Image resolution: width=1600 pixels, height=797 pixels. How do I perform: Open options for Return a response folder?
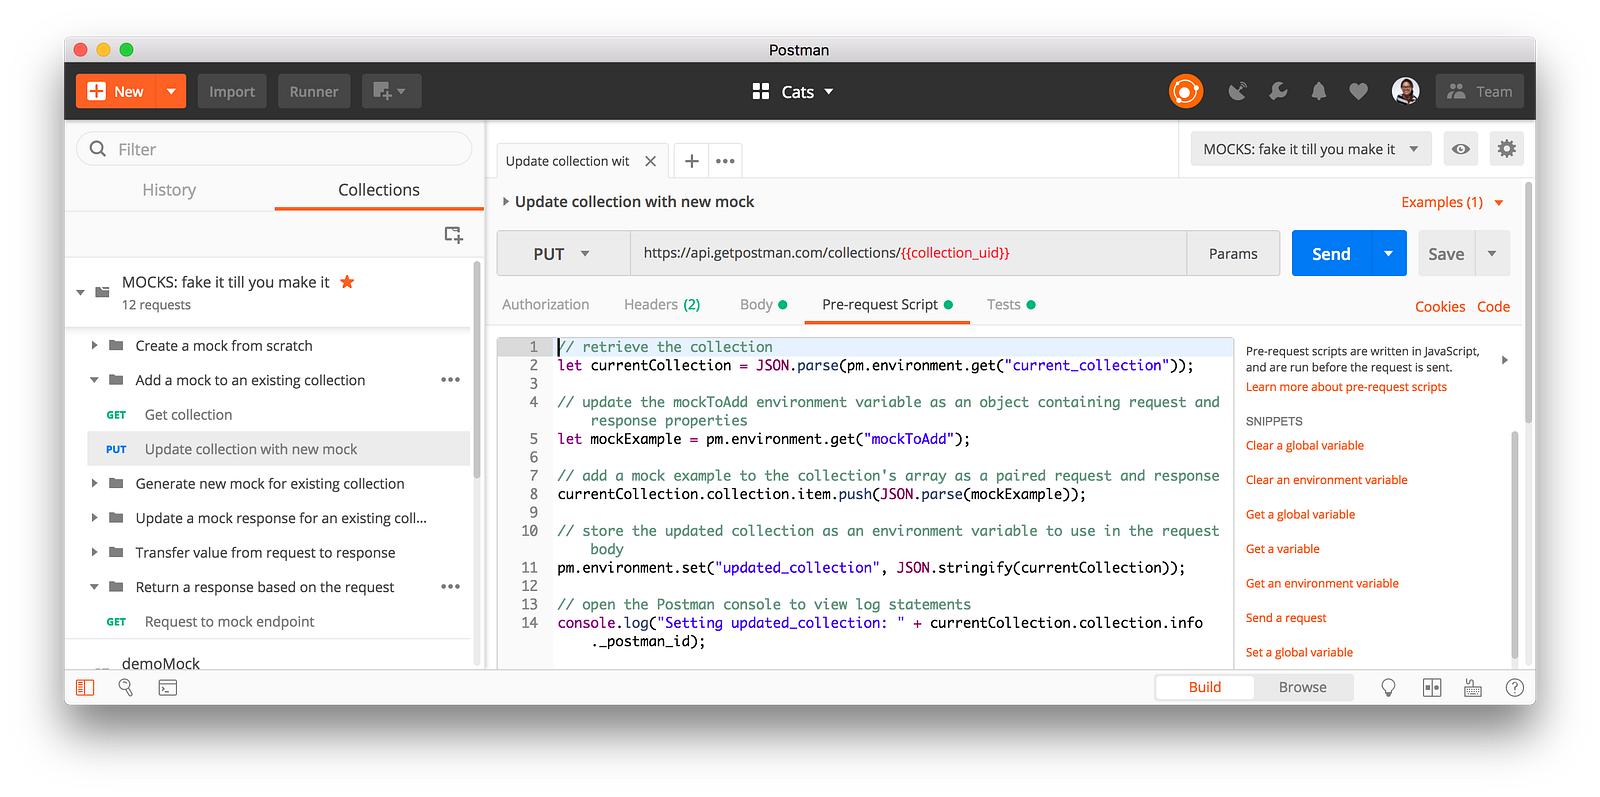tap(451, 587)
